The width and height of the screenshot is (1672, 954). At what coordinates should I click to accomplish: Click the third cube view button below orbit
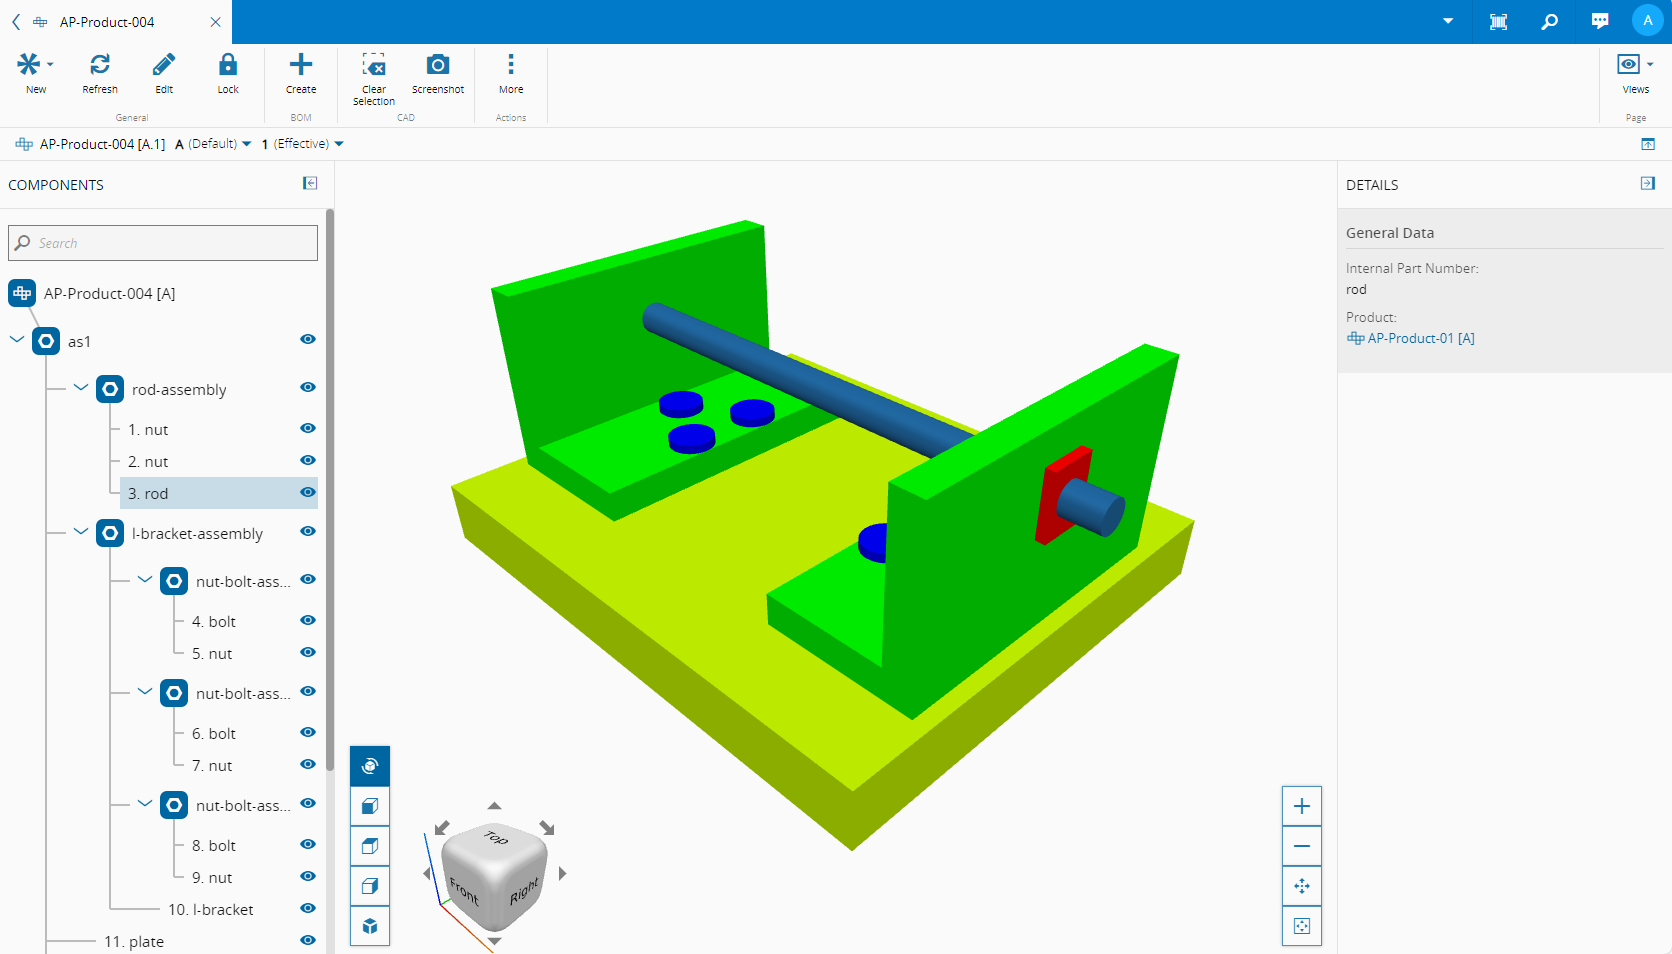click(370, 846)
